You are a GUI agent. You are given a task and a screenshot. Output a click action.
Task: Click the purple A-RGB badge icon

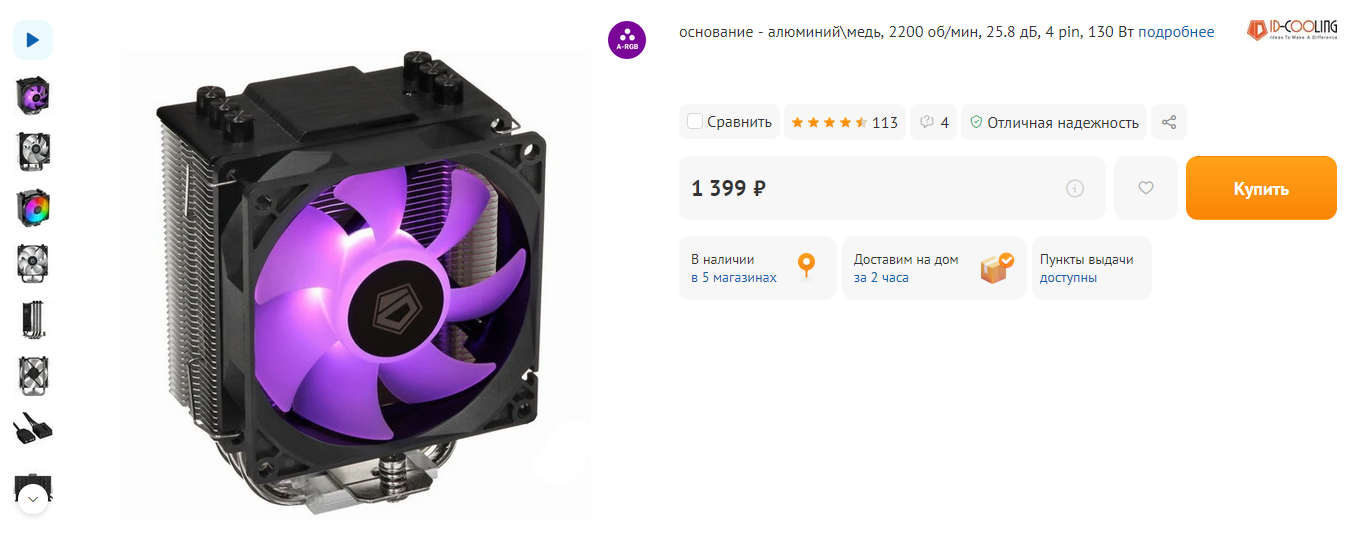627,39
